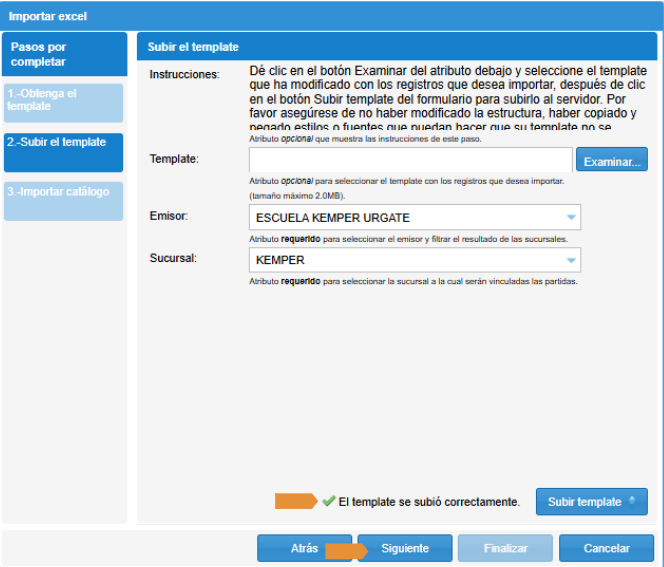
Task: Click the green success checkmark icon
Action: [328, 501]
